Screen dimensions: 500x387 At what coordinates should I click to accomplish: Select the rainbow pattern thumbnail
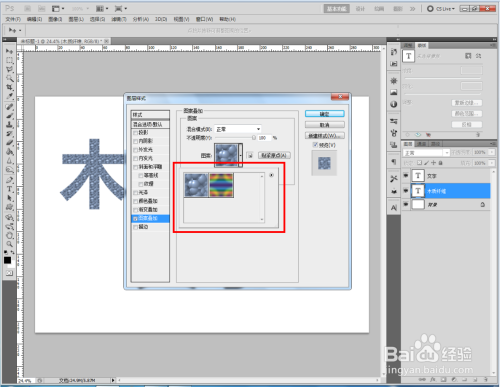click(x=221, y=185)
